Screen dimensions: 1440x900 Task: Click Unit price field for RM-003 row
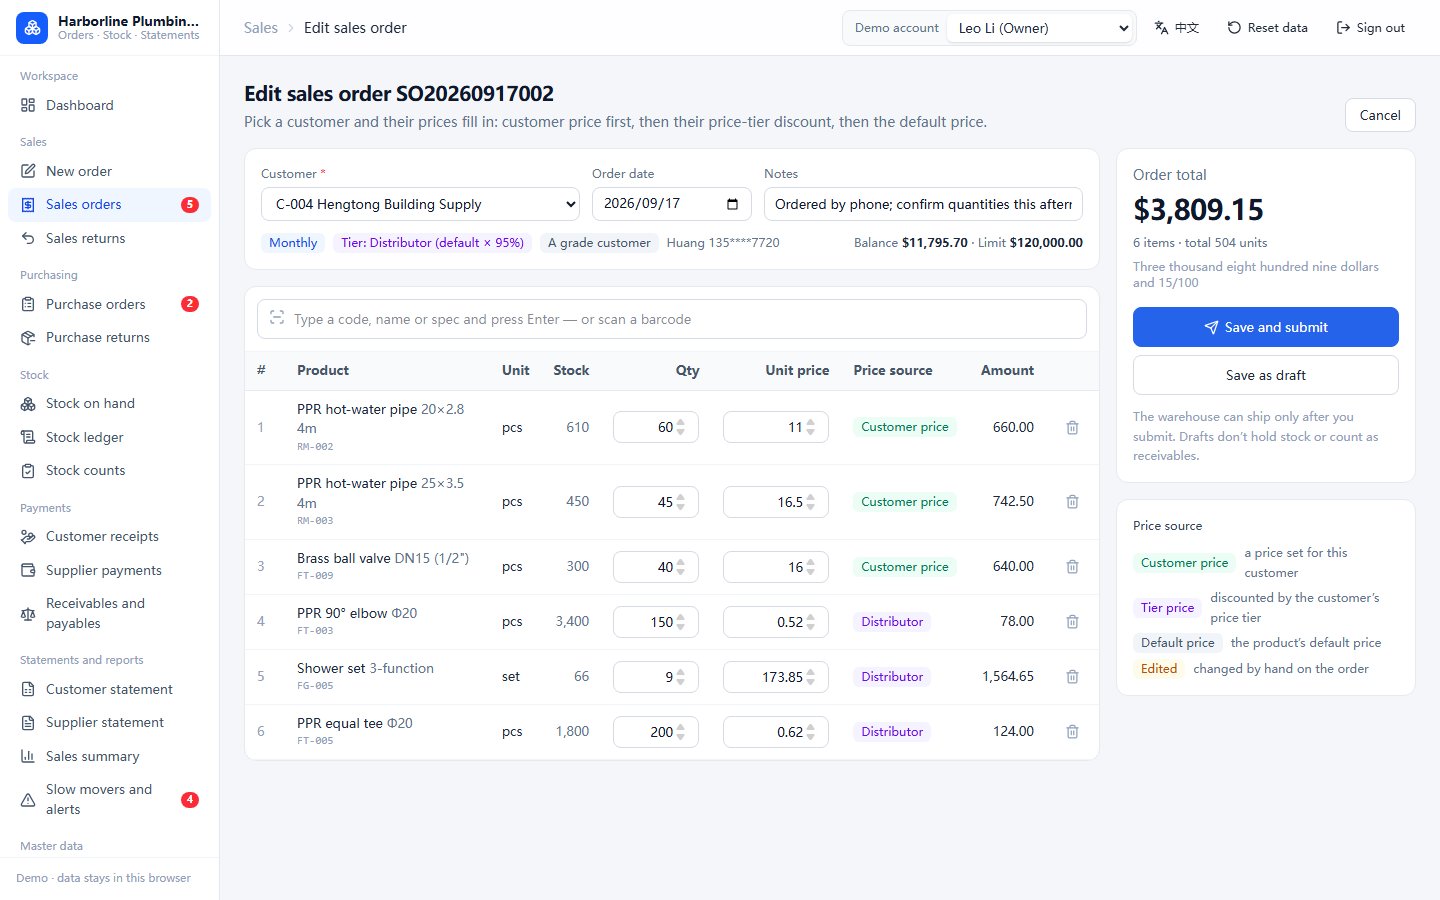point(776,502)
